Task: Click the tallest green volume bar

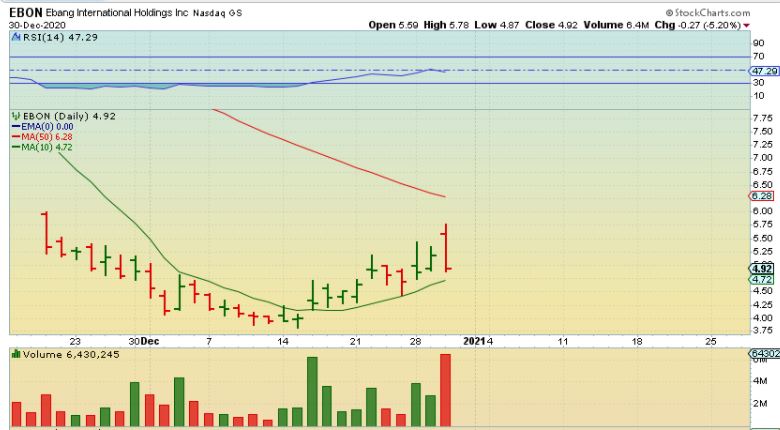Action: click(x=312, y=392)
